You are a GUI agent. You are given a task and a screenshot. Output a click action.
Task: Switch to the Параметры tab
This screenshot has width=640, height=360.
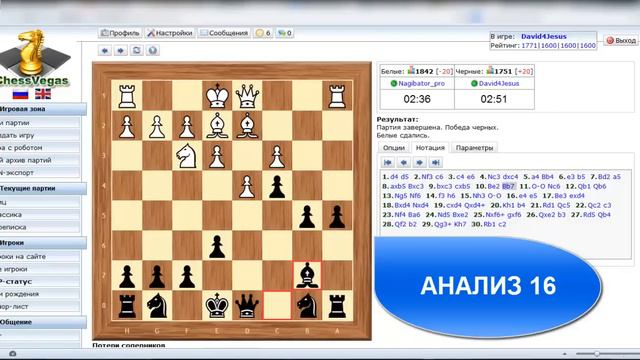coord(474,148)
